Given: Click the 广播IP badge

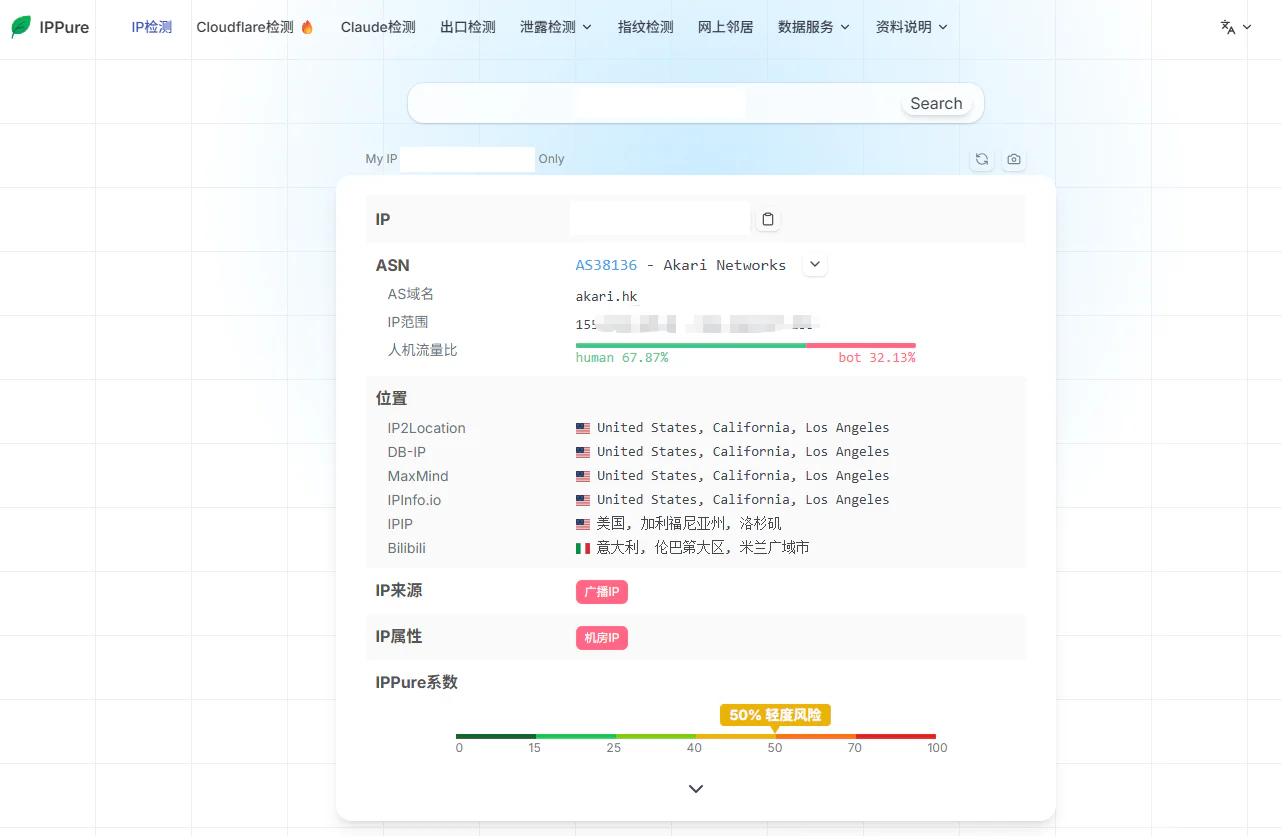Looking at the screenshot, I should [x=602, y=592].
